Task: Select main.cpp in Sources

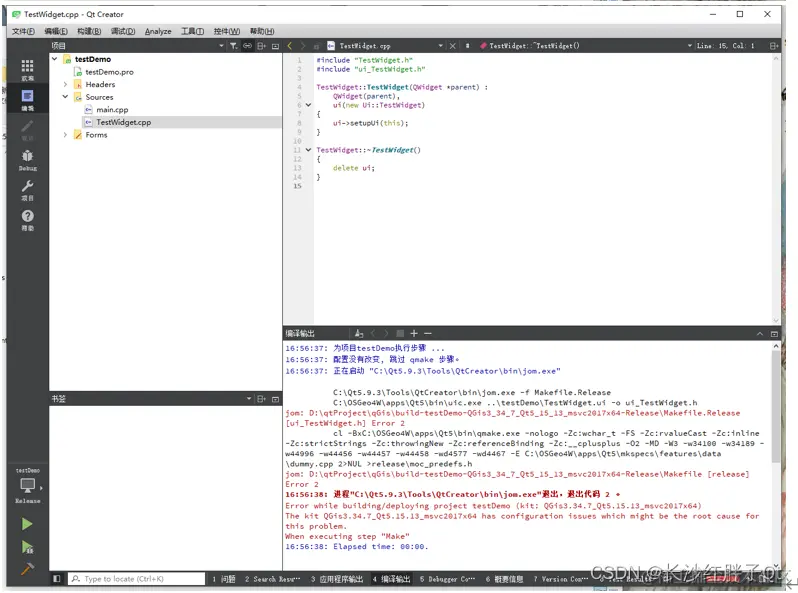Action: point(112,109)
